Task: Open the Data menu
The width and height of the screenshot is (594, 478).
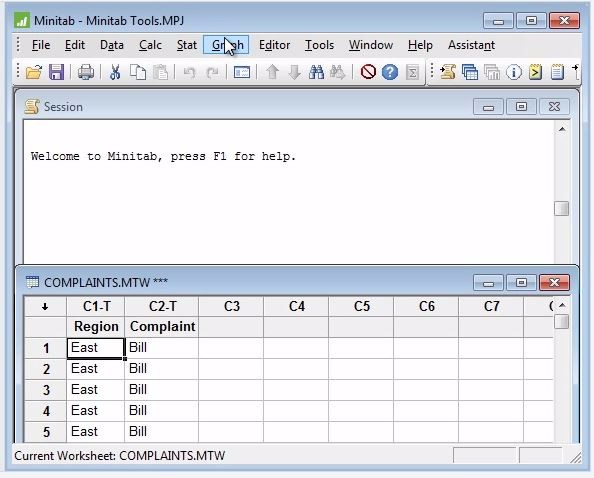Action: 111,45
